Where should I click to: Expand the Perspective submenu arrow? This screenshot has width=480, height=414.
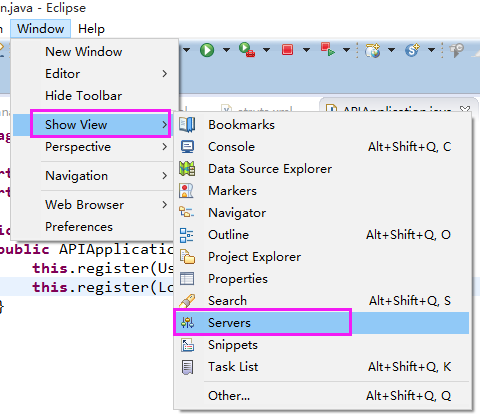pos(164,147)
